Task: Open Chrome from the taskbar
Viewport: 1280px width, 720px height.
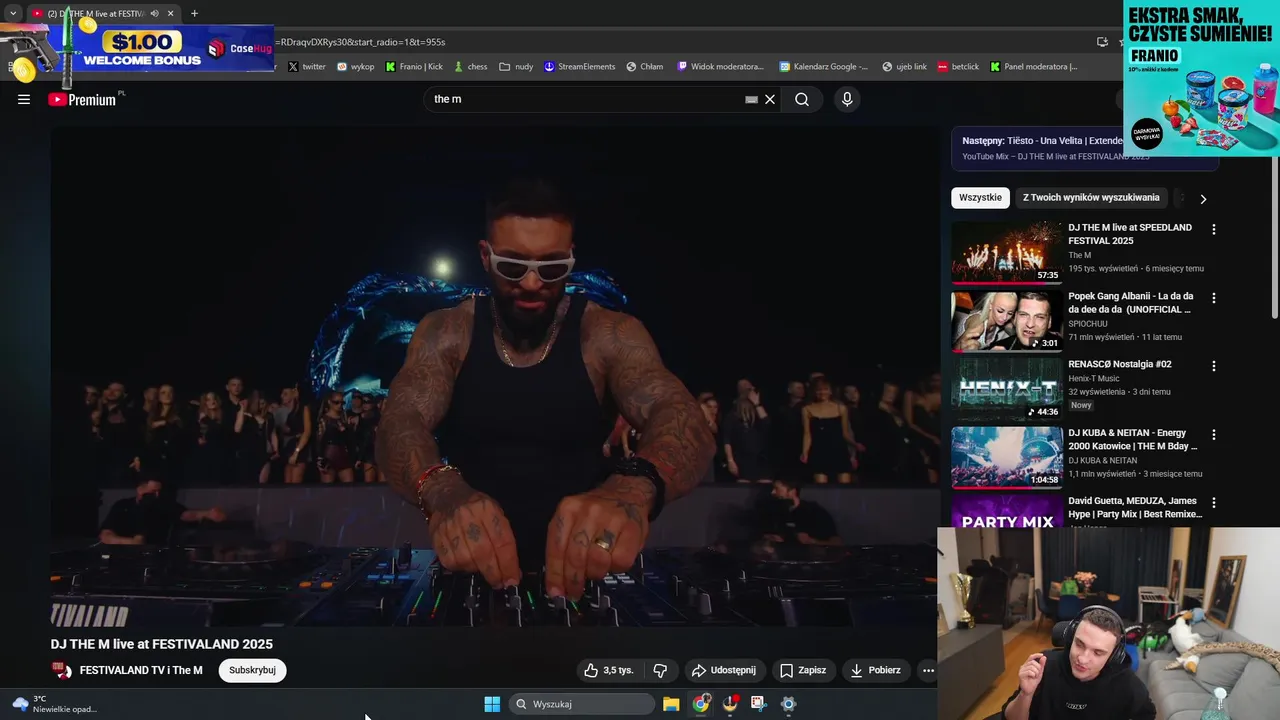Action: pyautogui.click(x=701, y=704)
